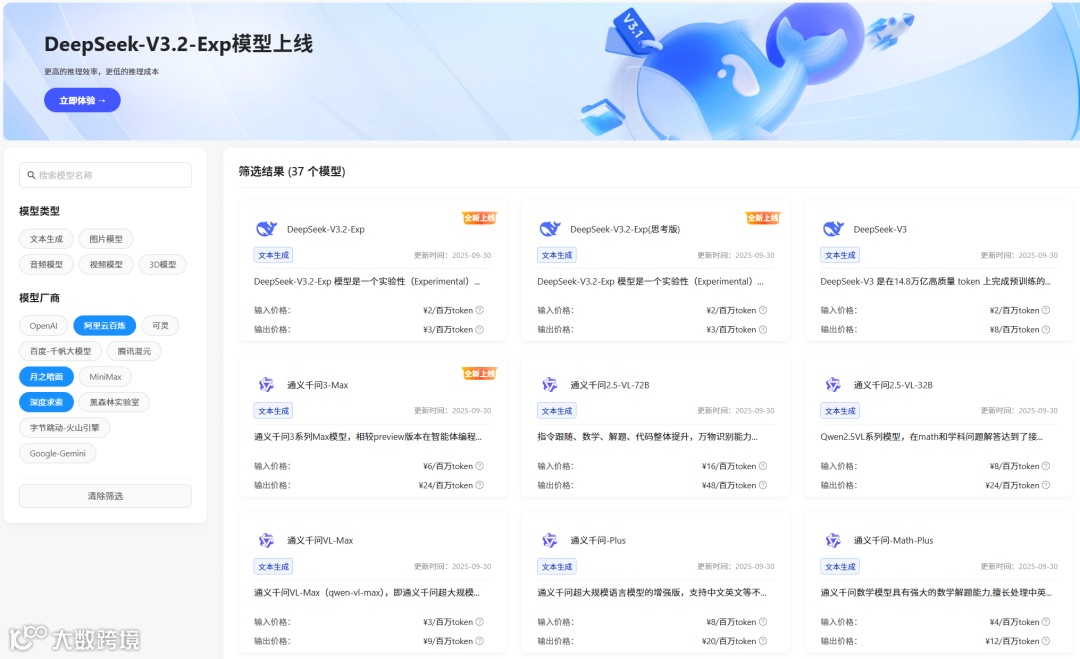Click the DeepSeek whale logo on DeepSeek-V3.2-Exp card
This screenshot has height=659, width=1080.
267,229
